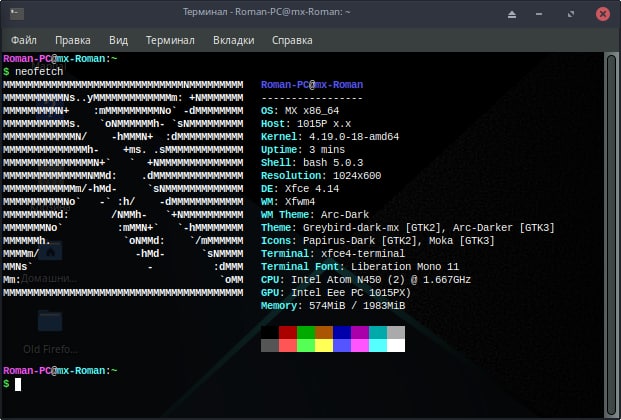Click the black color block in neofetch palette
621x420 pixels.
click(x=270, y=332)
